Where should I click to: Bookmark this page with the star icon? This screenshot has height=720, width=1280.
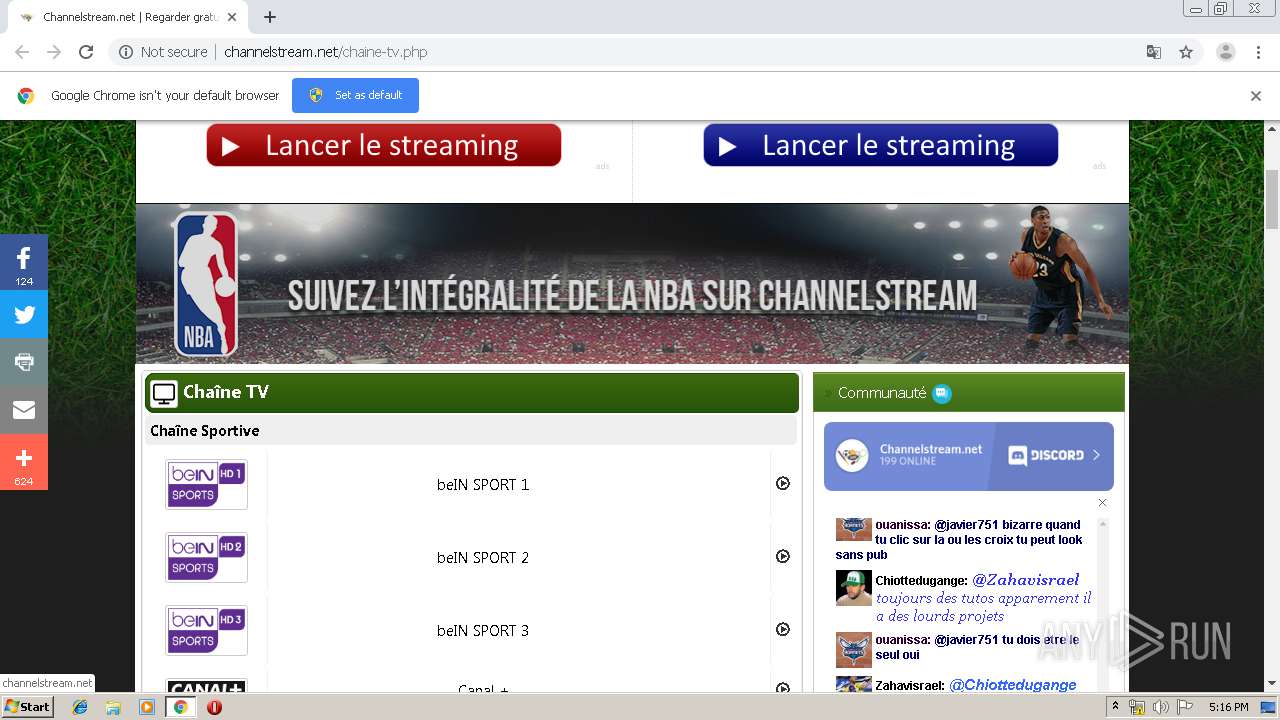coord(1186,52)
